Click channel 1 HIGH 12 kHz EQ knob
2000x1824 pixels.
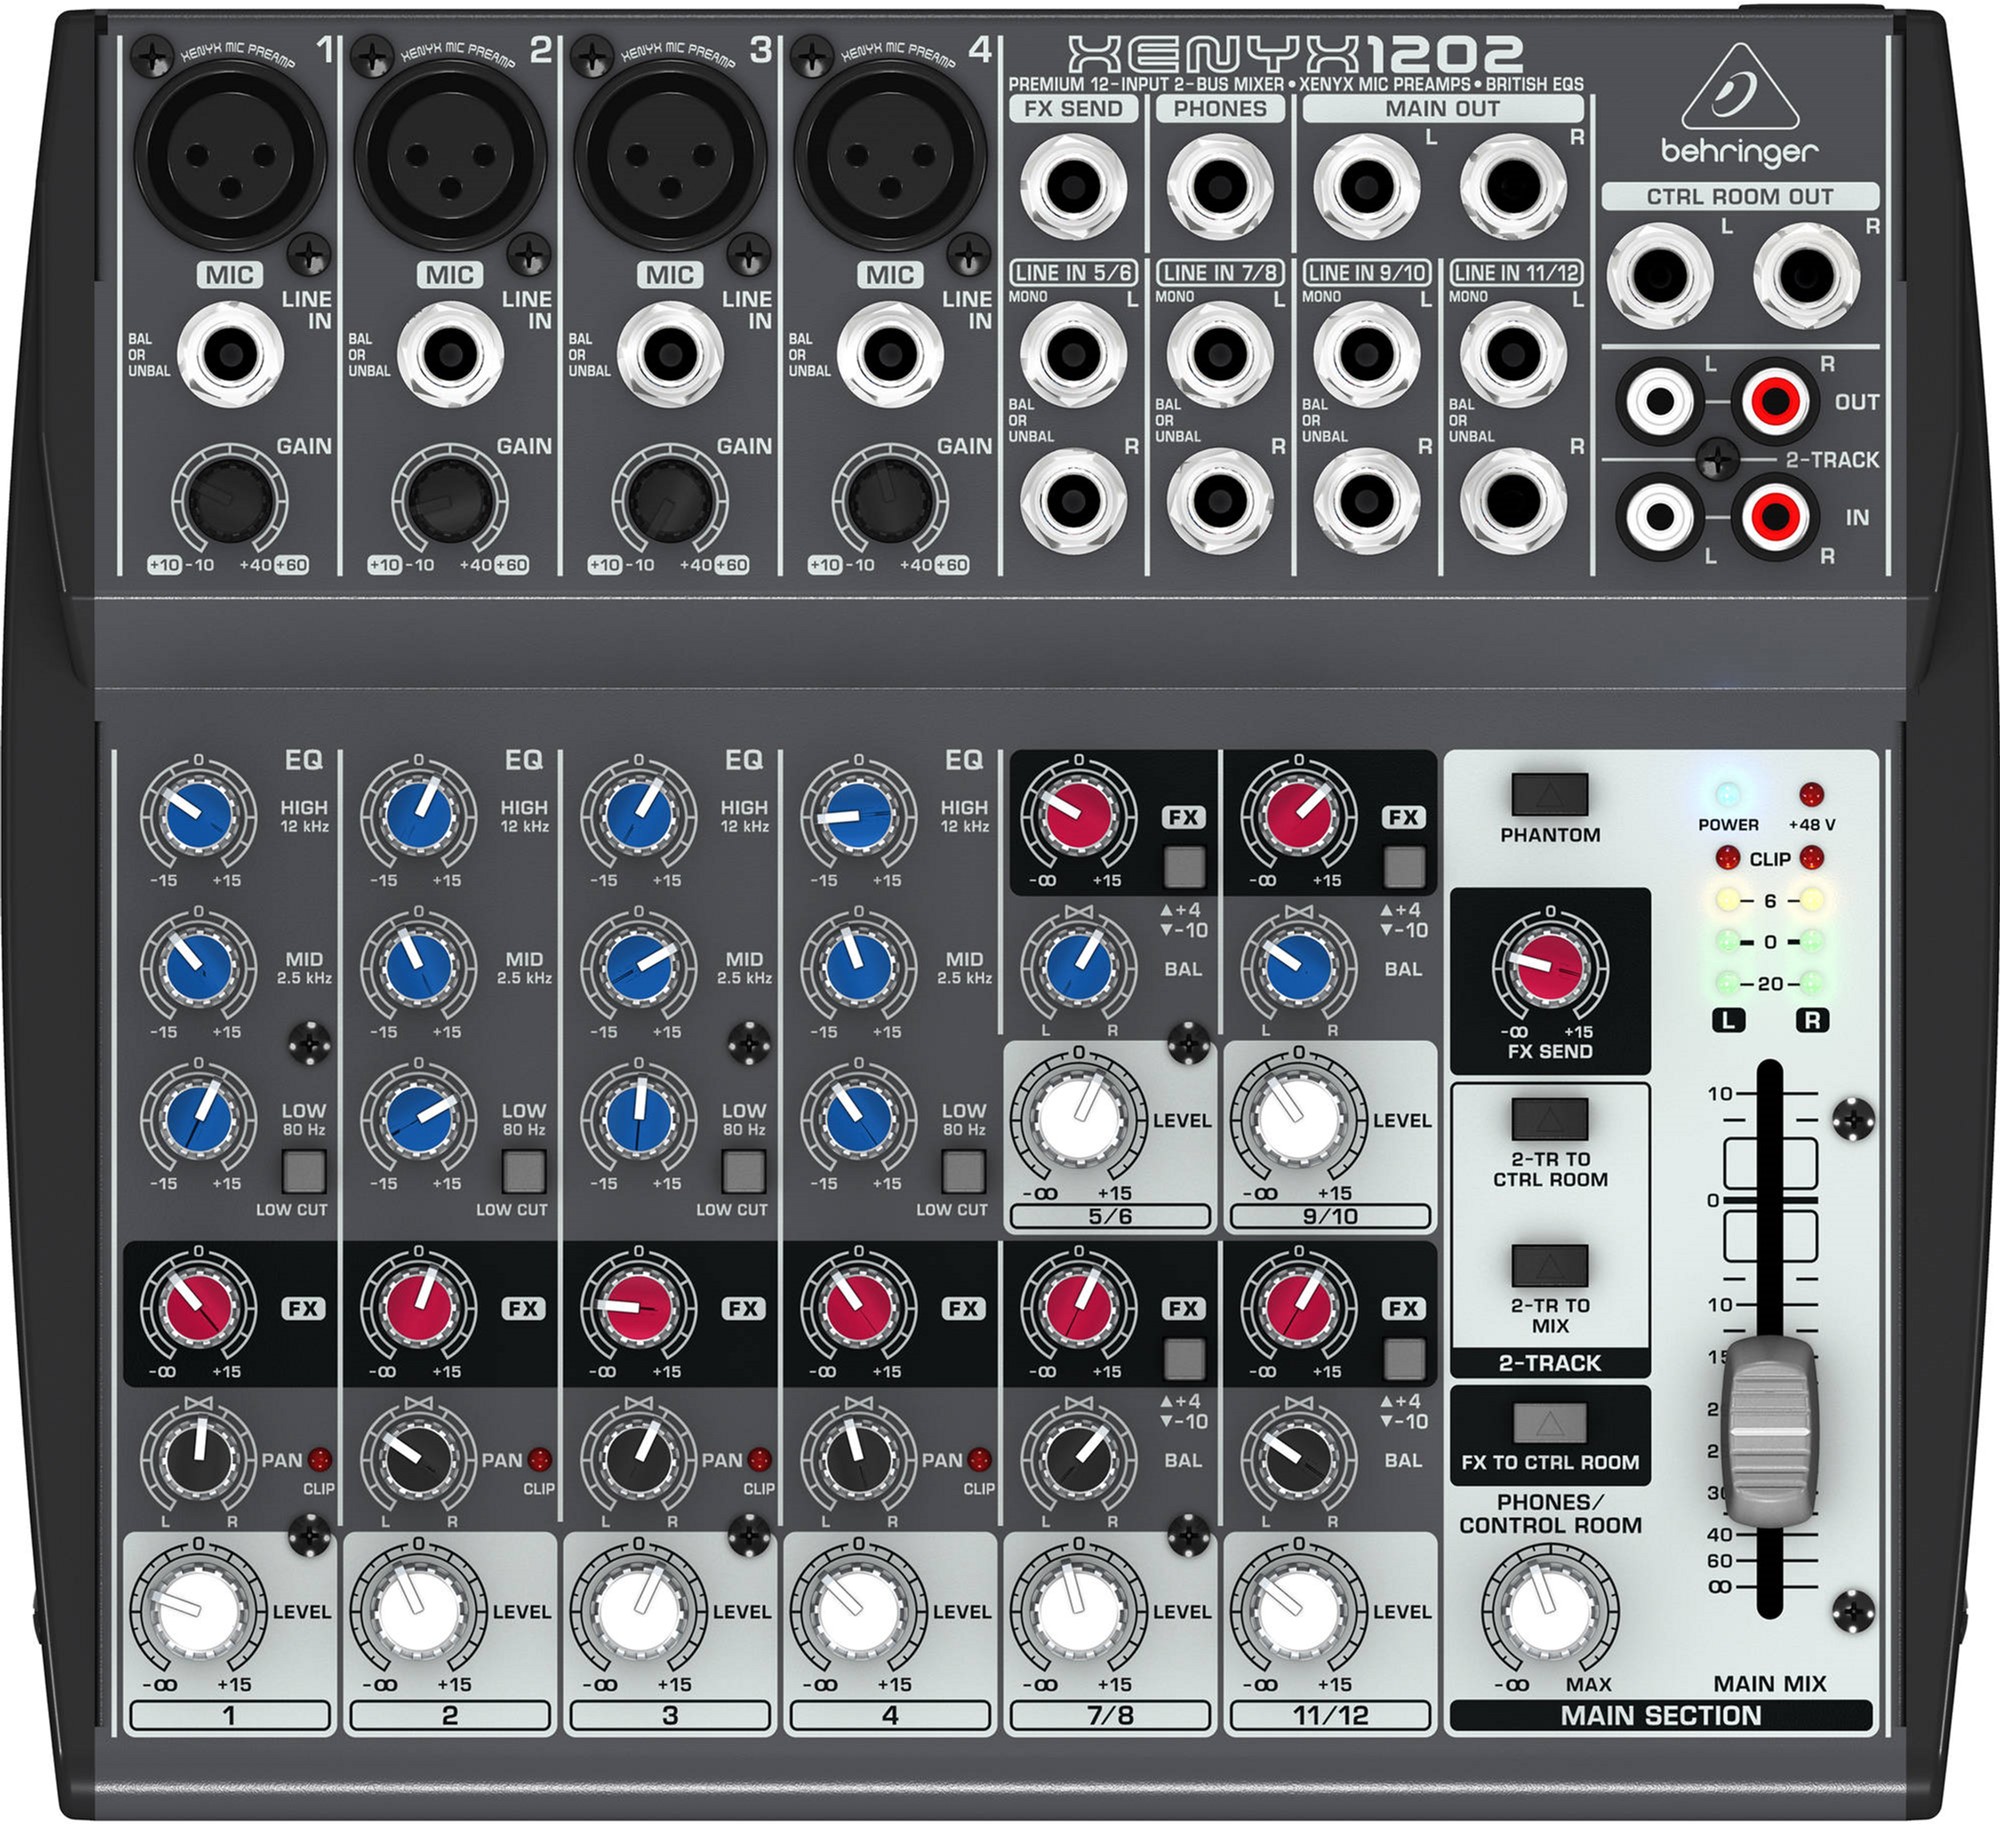pos(199,815)
